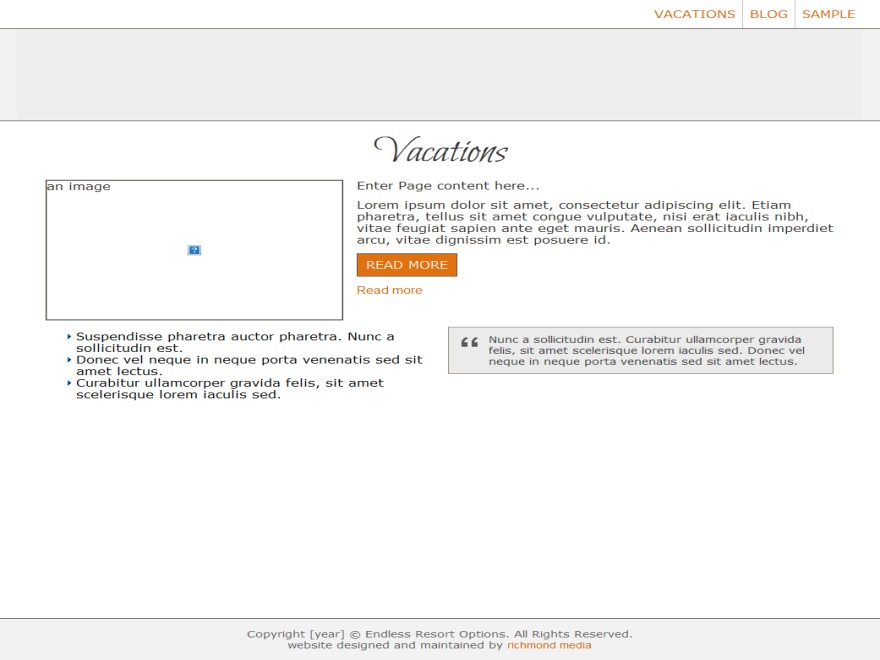
Task: Follow the 'Read more' text link
Action: click(x=389, y=290)
